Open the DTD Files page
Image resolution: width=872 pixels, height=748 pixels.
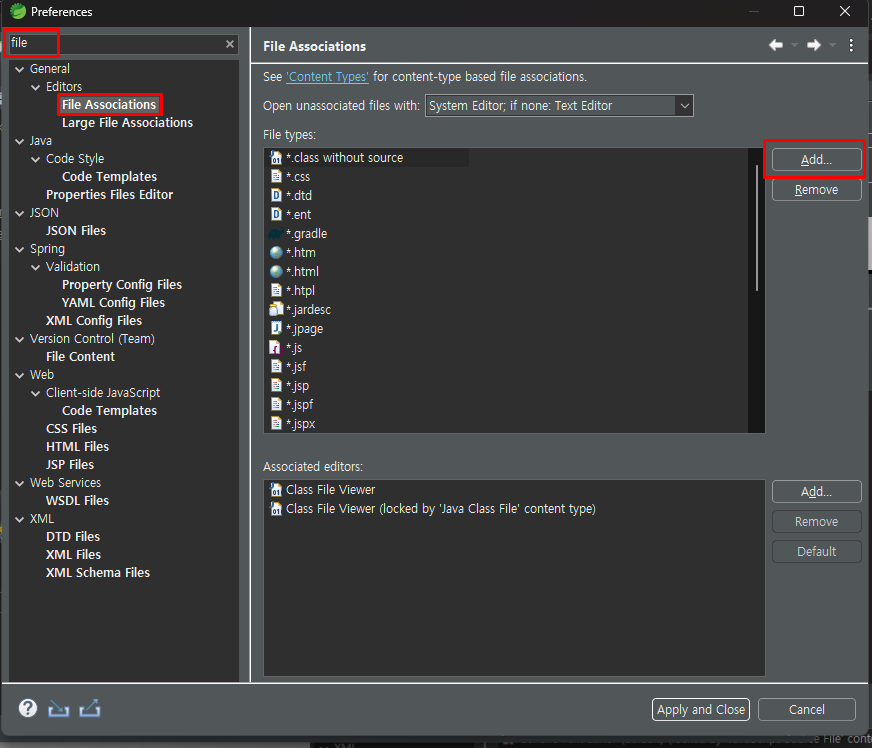click(73, 537)
